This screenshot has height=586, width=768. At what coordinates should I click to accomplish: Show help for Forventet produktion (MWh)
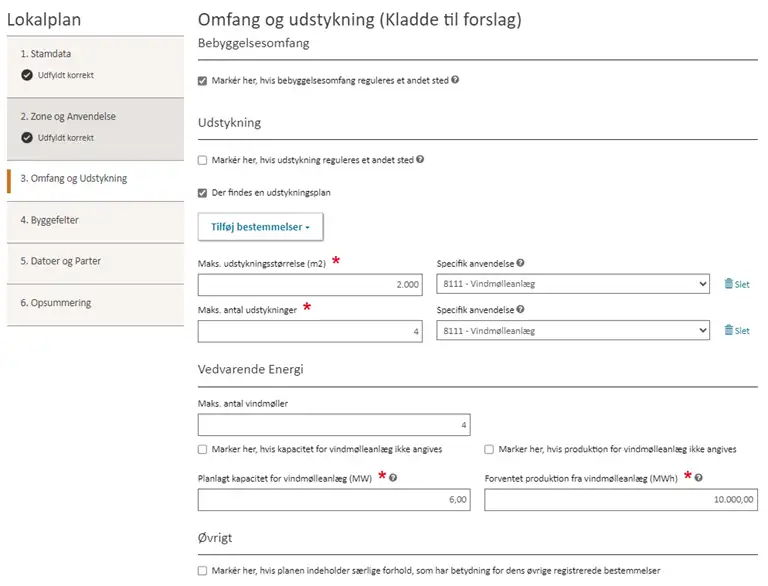coord(698,478)
